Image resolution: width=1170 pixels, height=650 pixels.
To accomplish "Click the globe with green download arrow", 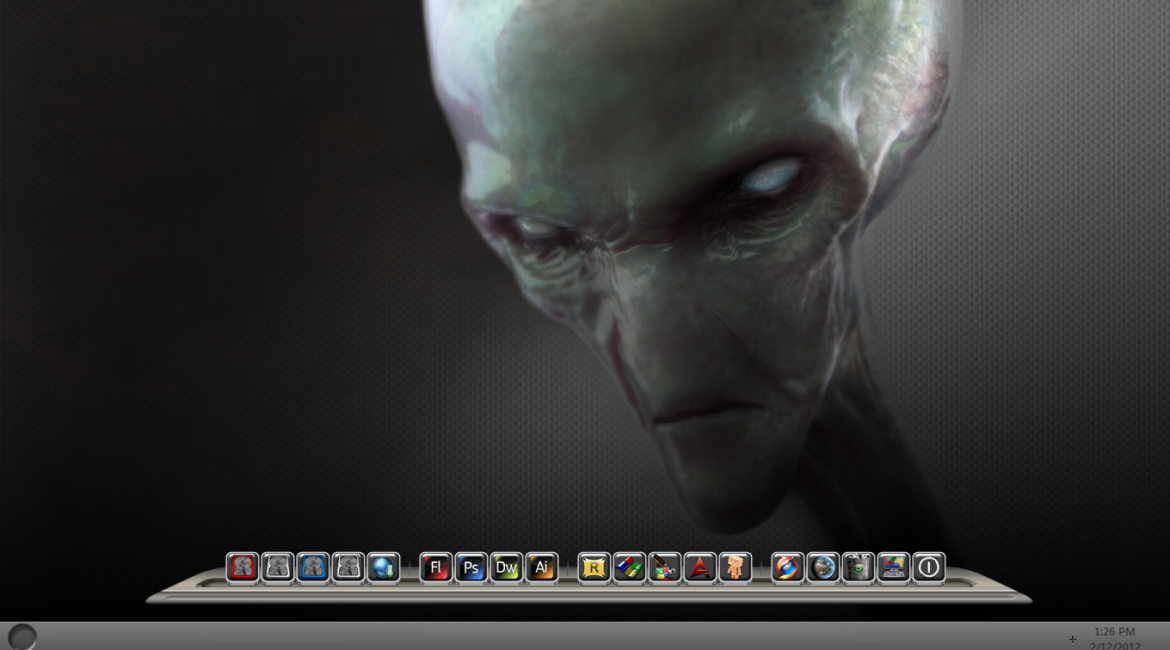I will tap(383, 568).
